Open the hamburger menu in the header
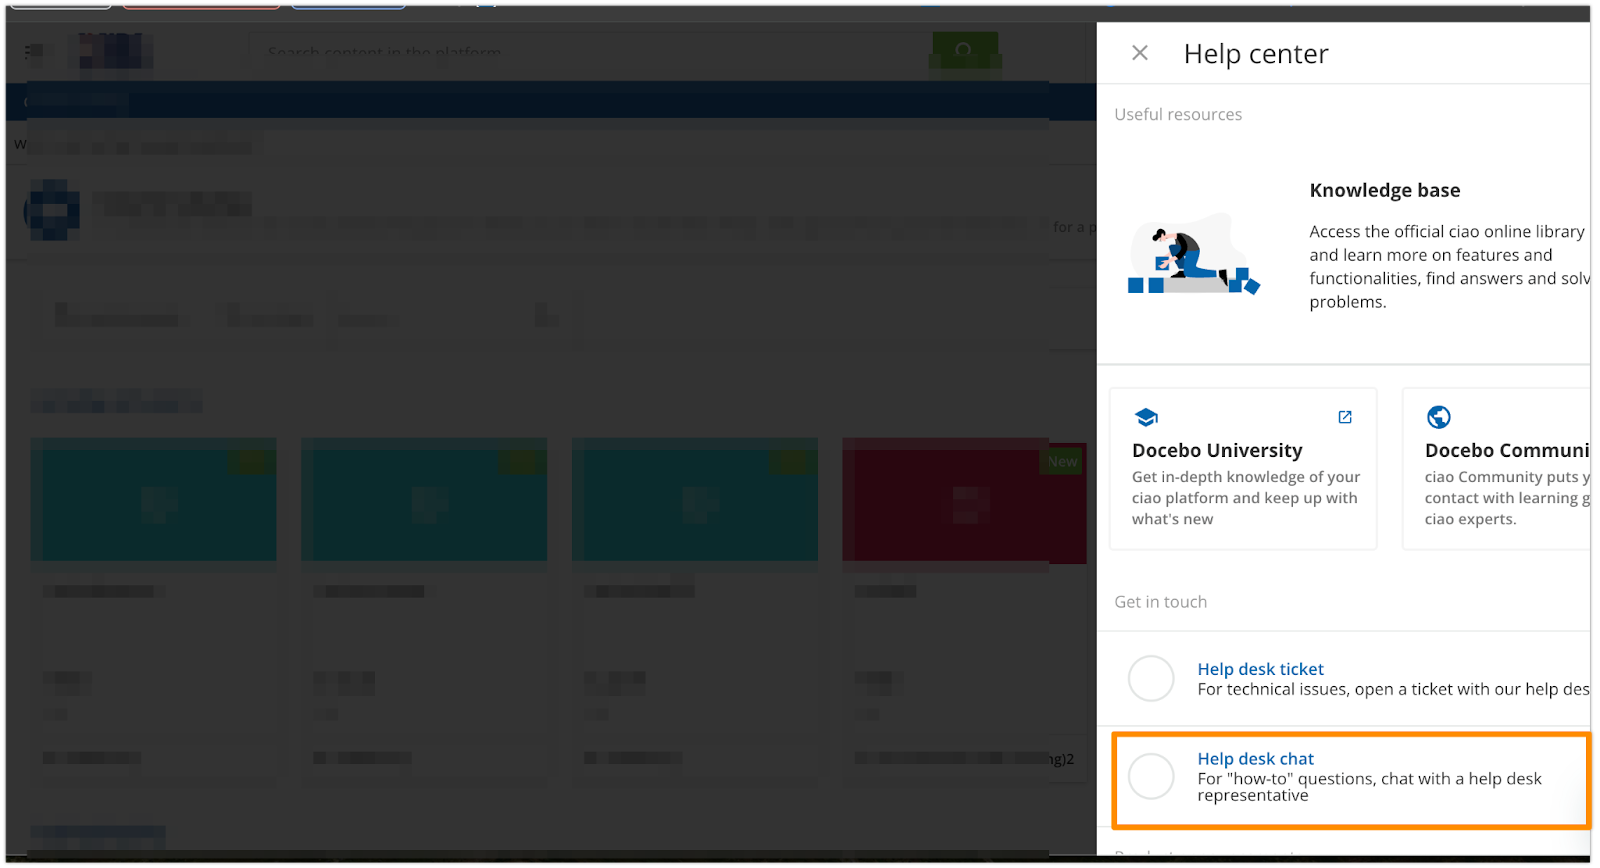The height and width of the screenshot is (868, 1600). (34, 51)
